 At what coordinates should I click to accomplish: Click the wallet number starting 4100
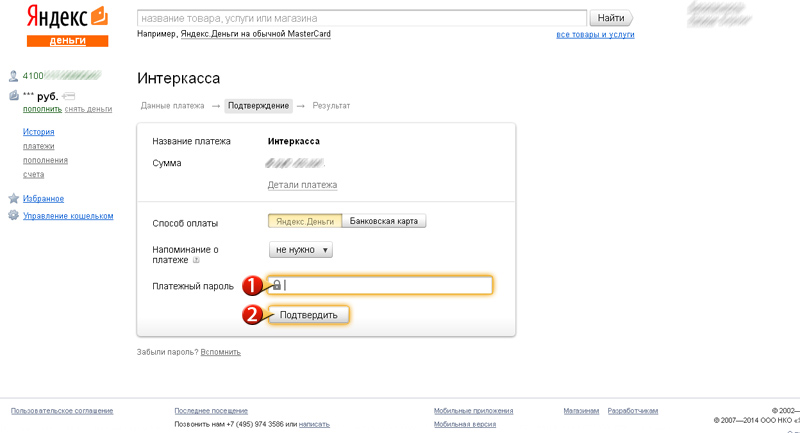(x=62, y=76)
